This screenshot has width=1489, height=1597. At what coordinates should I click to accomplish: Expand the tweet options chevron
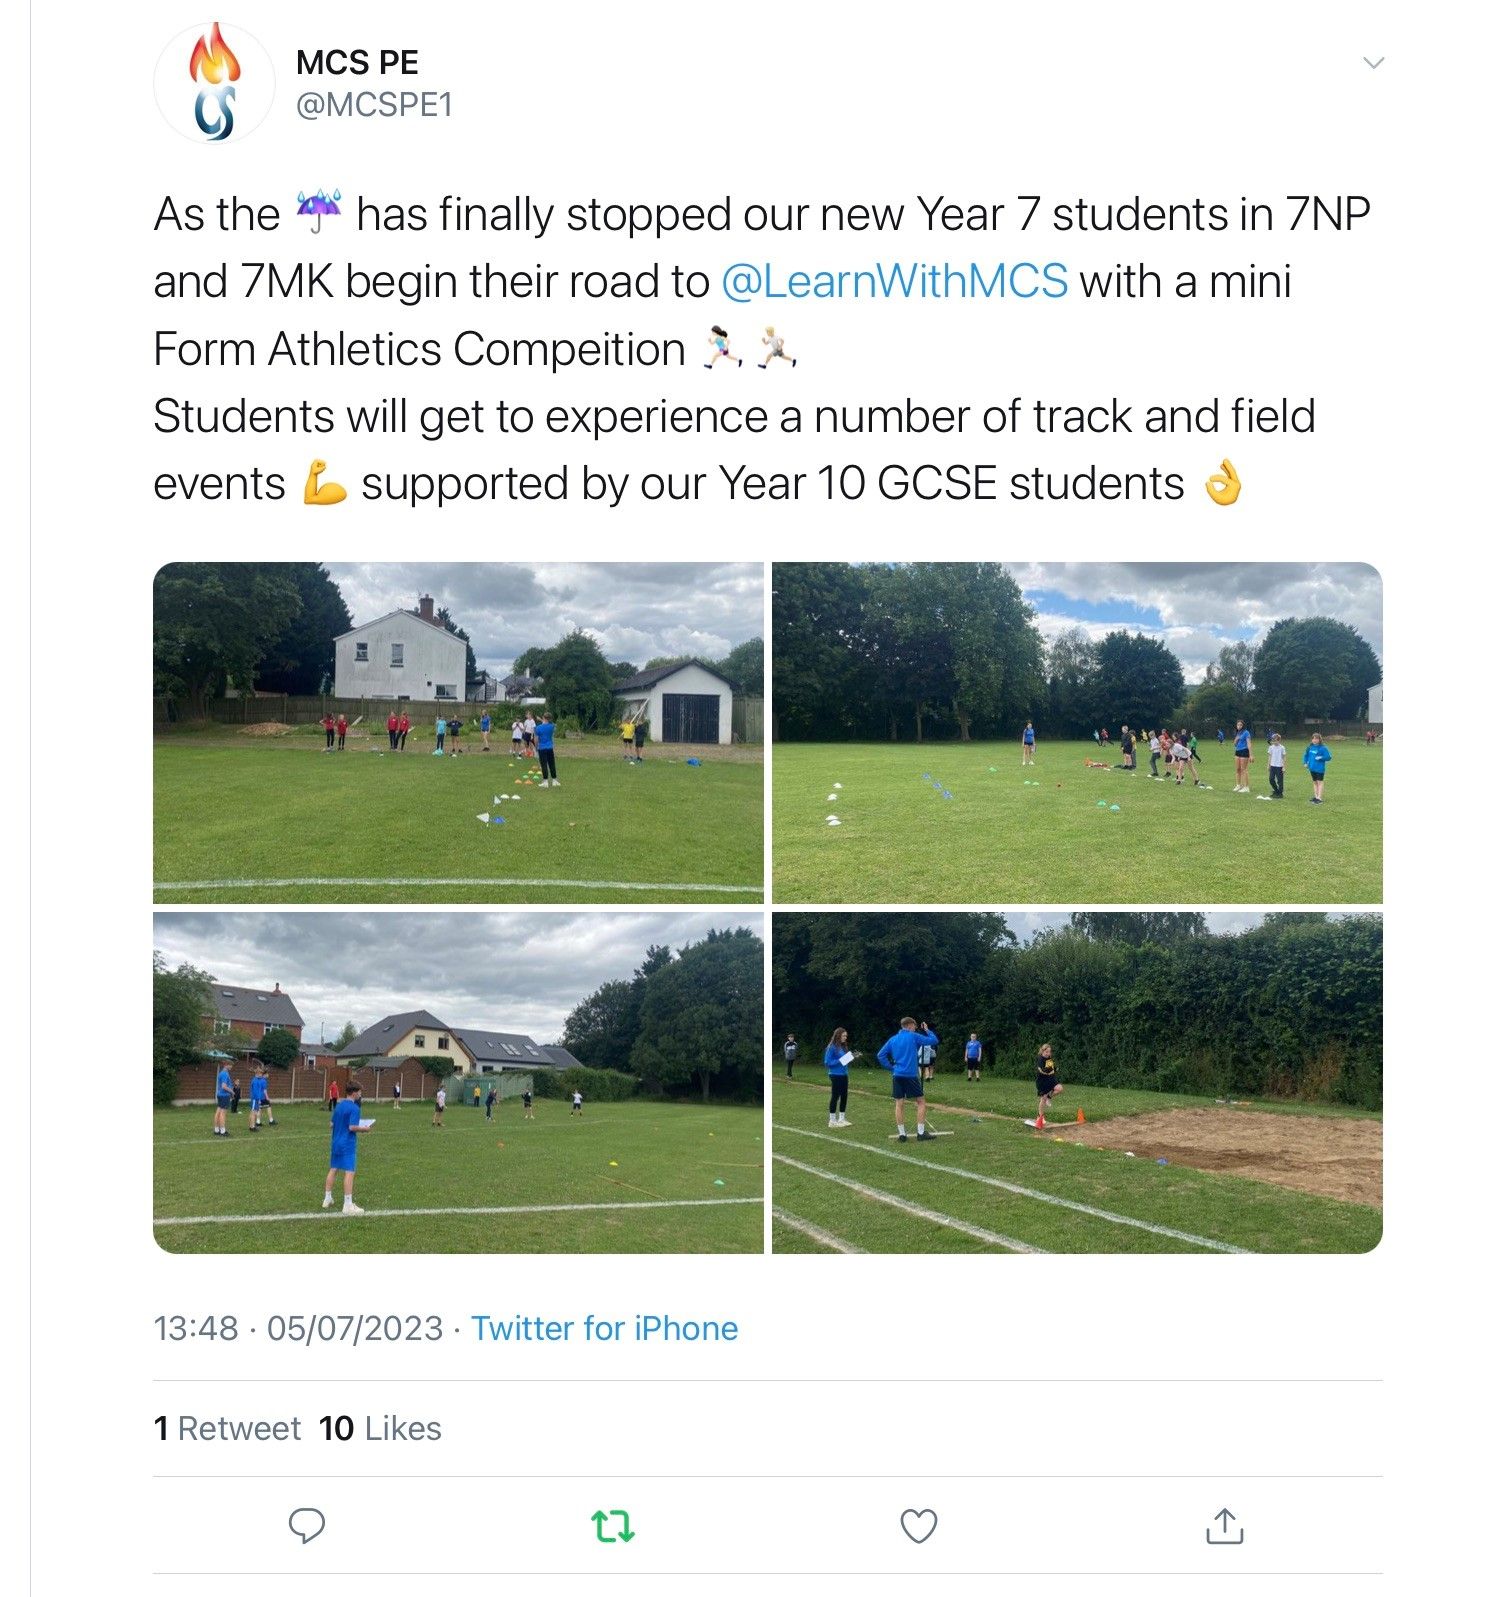coord(1374,63)
